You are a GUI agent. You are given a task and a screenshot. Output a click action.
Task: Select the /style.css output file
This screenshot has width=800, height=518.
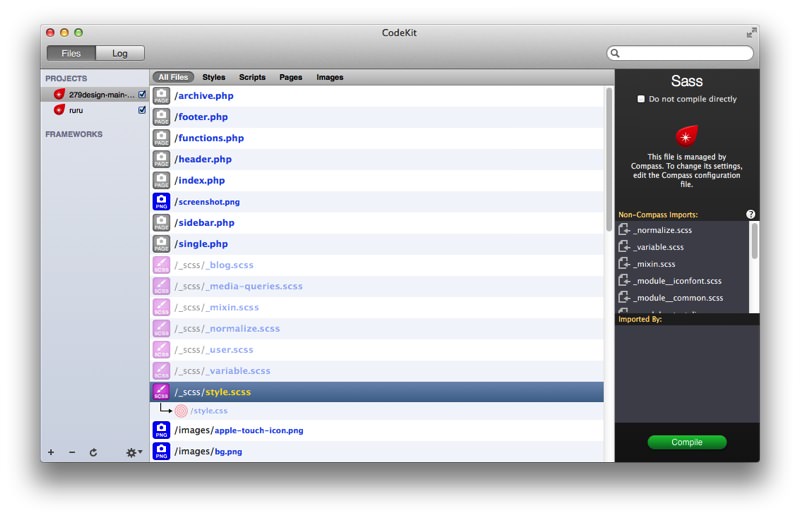[209, 411]
